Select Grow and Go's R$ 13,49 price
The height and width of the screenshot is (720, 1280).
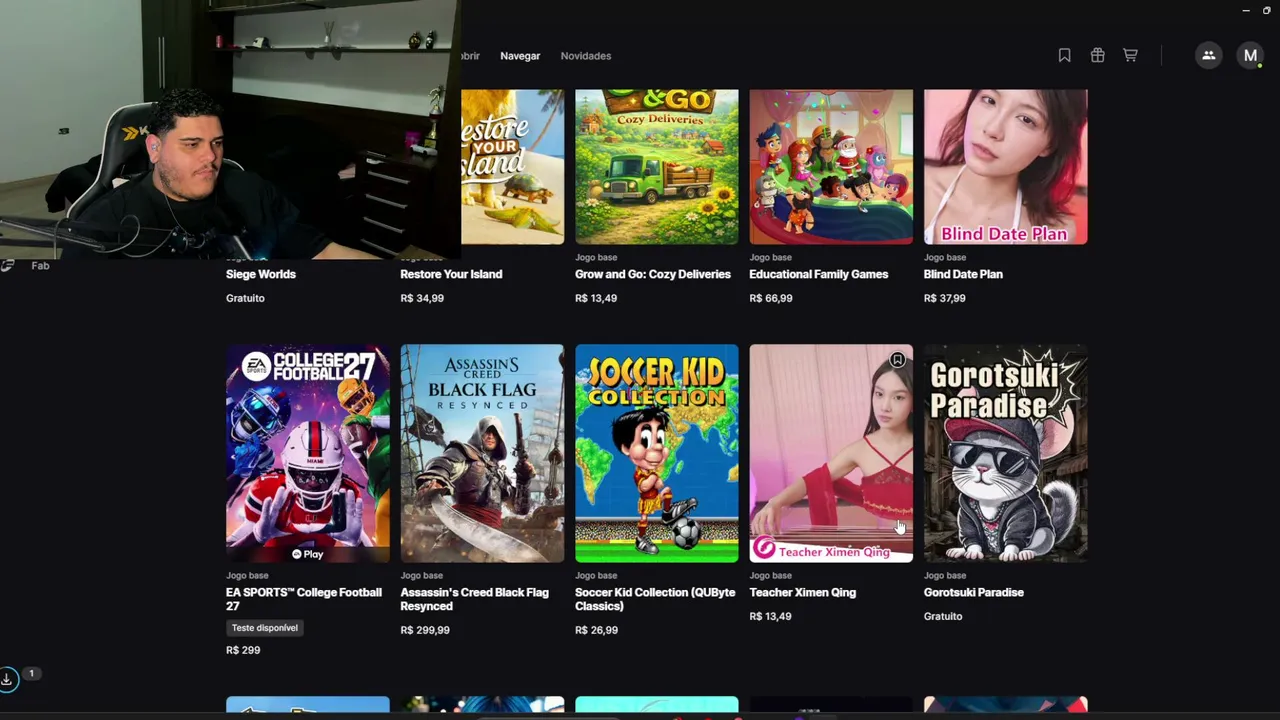596,298
